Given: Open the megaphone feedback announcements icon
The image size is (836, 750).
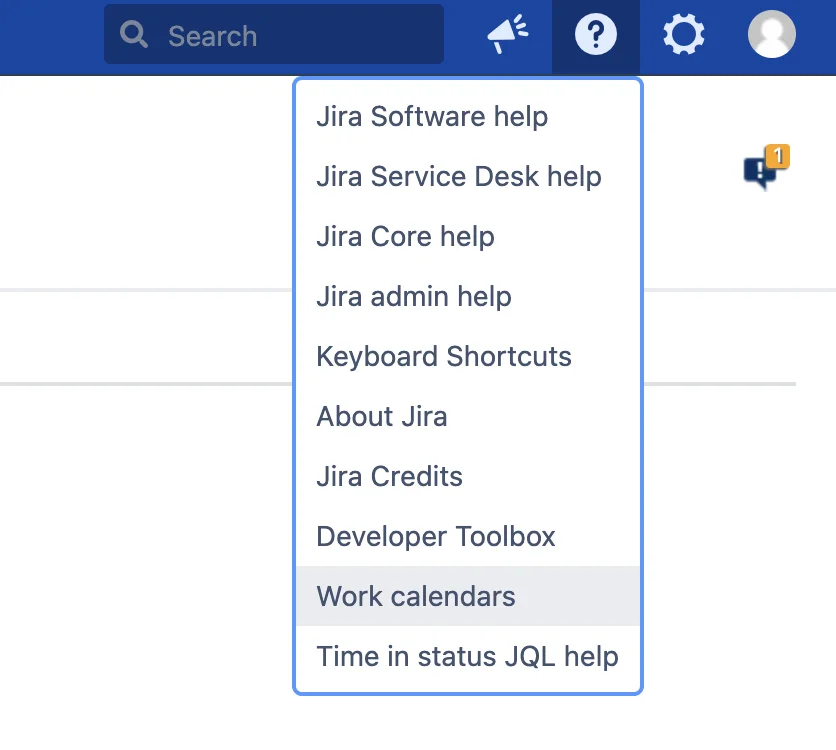Looking at the screenshot, I should [508, 35].
